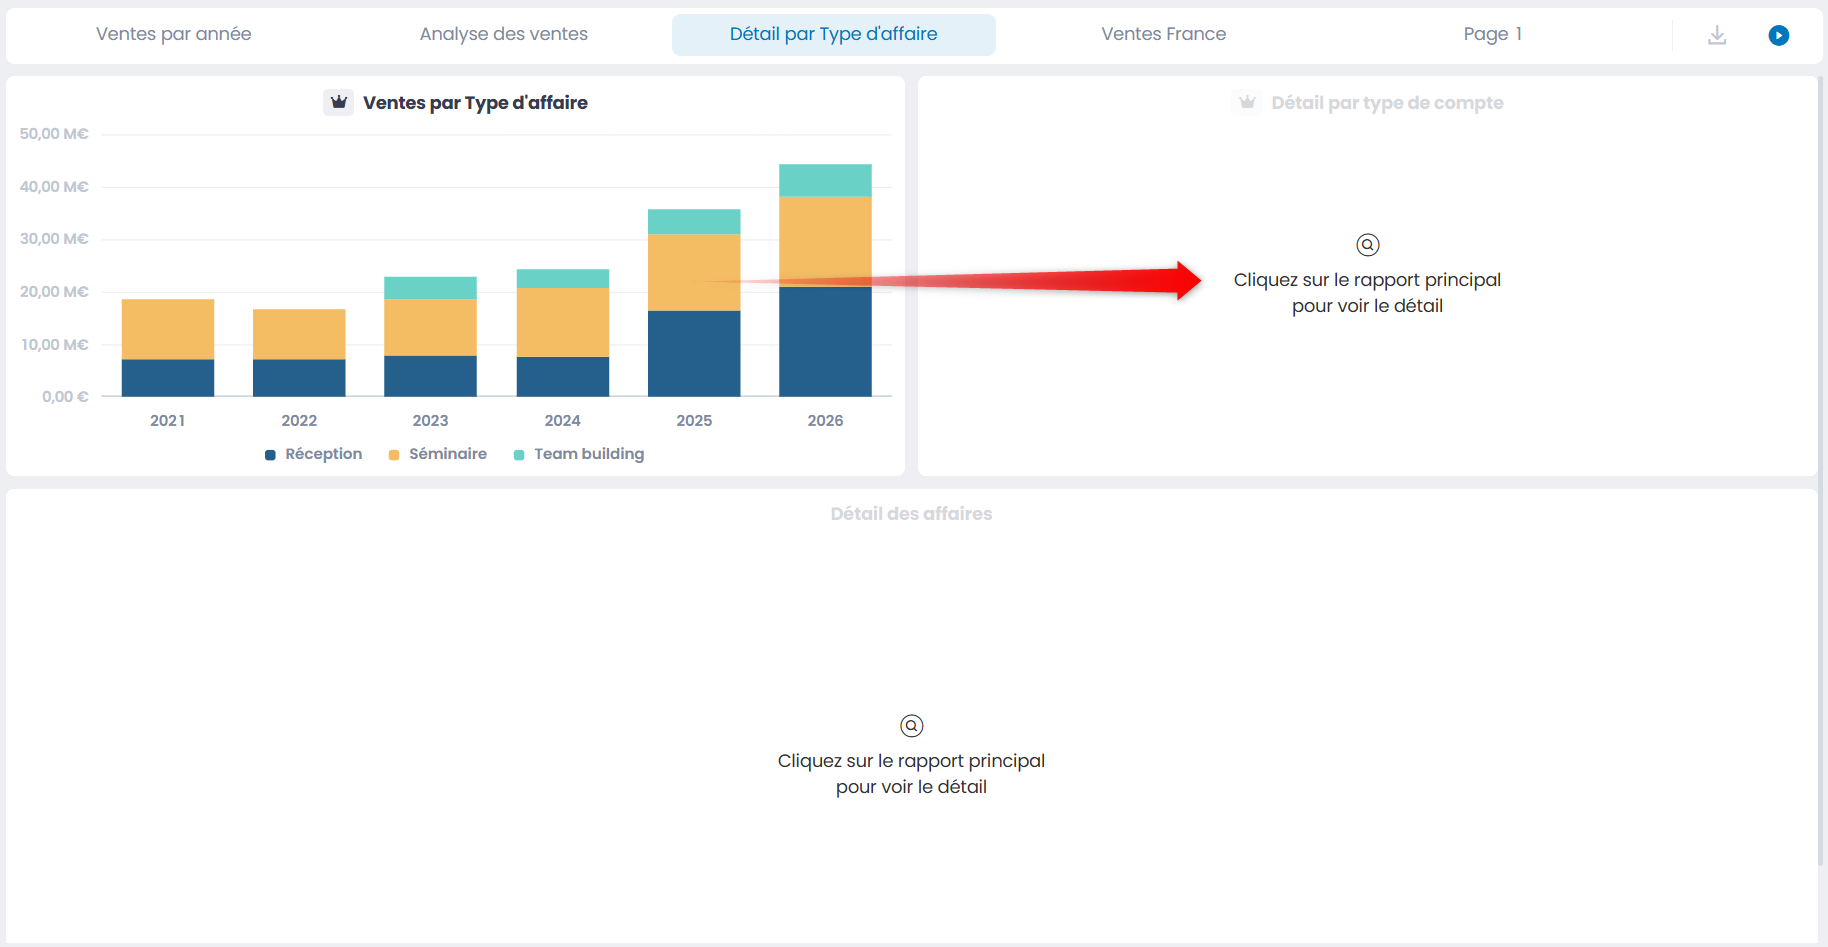The image size is (1828, 947).
Task: Select the 2021 Séminaire orange bar segment
Action: (x=168, y=329)
